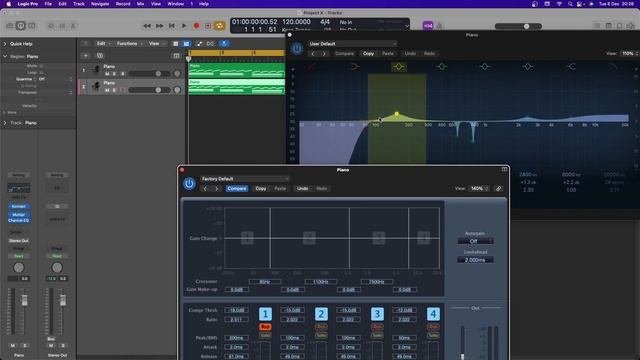Open the Library icon in control bar

tap(10, 26)
